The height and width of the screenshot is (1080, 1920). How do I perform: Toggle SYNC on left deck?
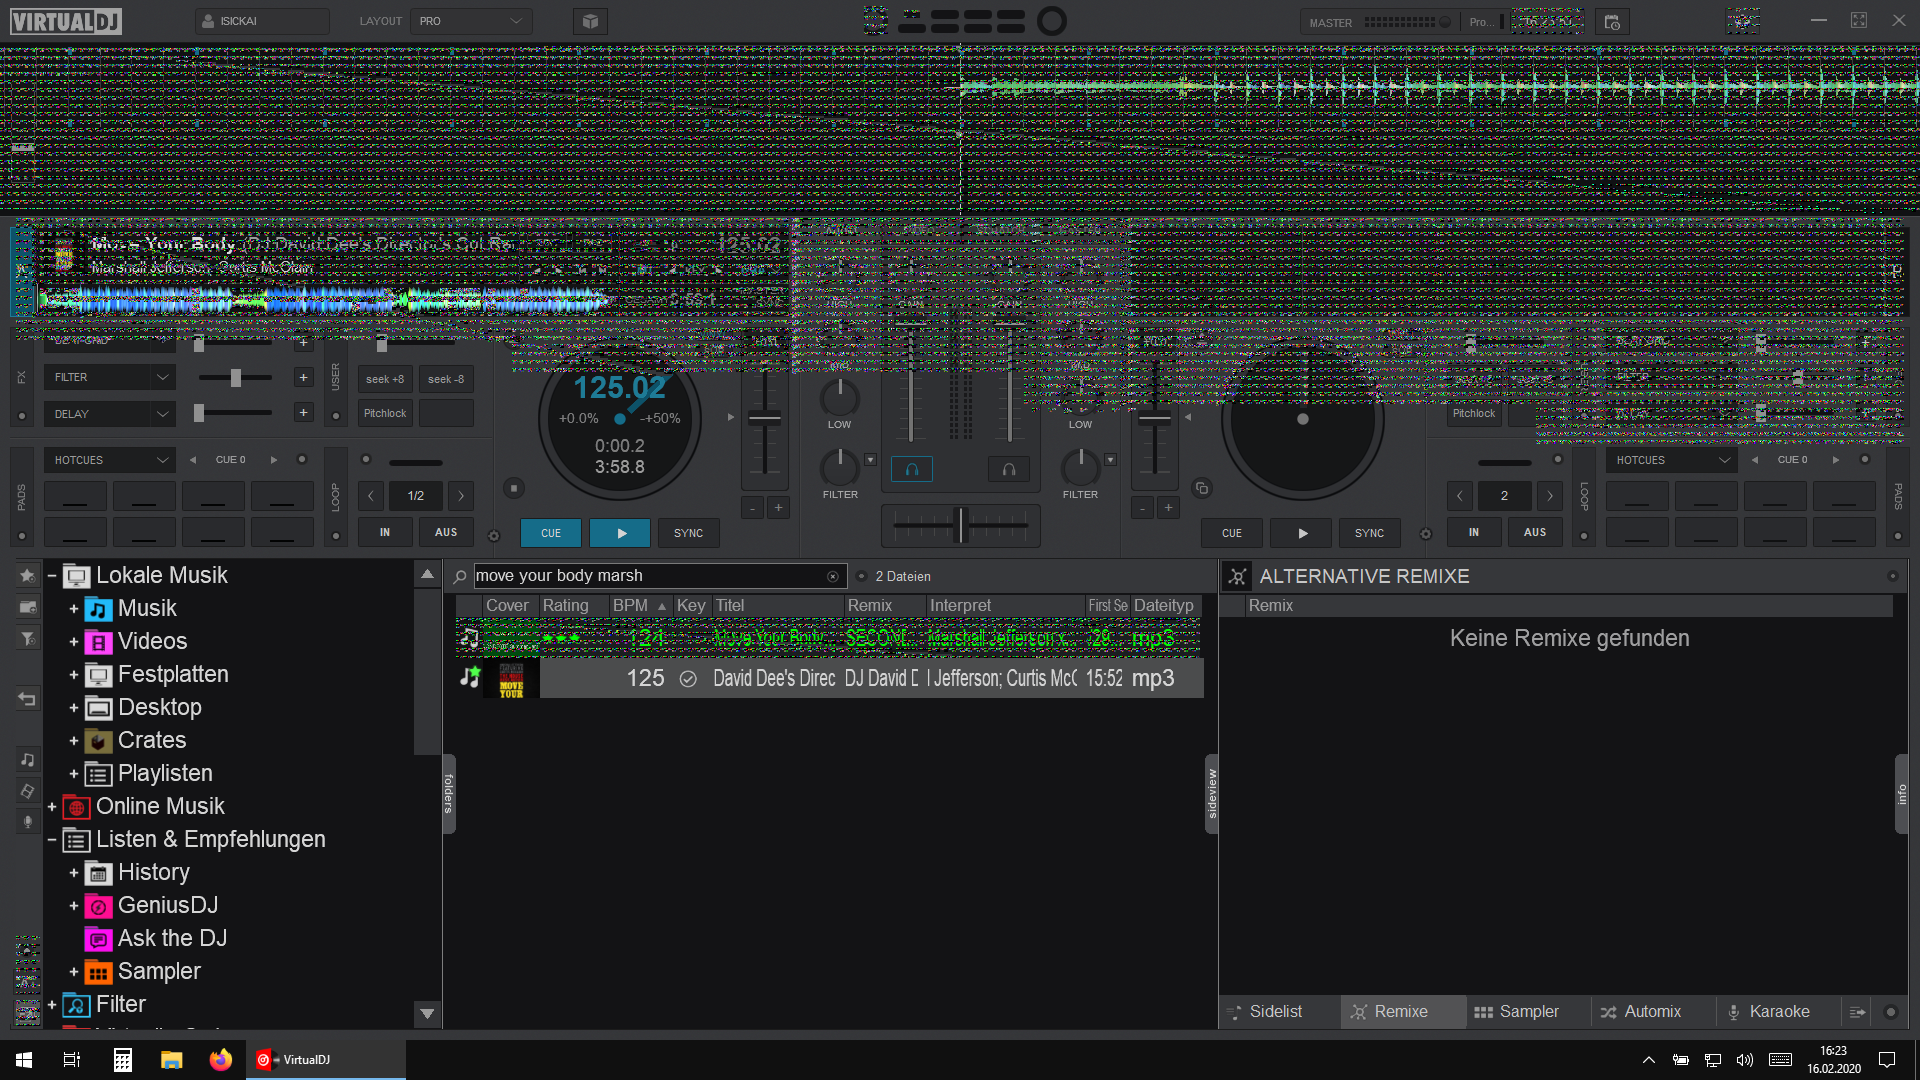(x=688, y=533)
